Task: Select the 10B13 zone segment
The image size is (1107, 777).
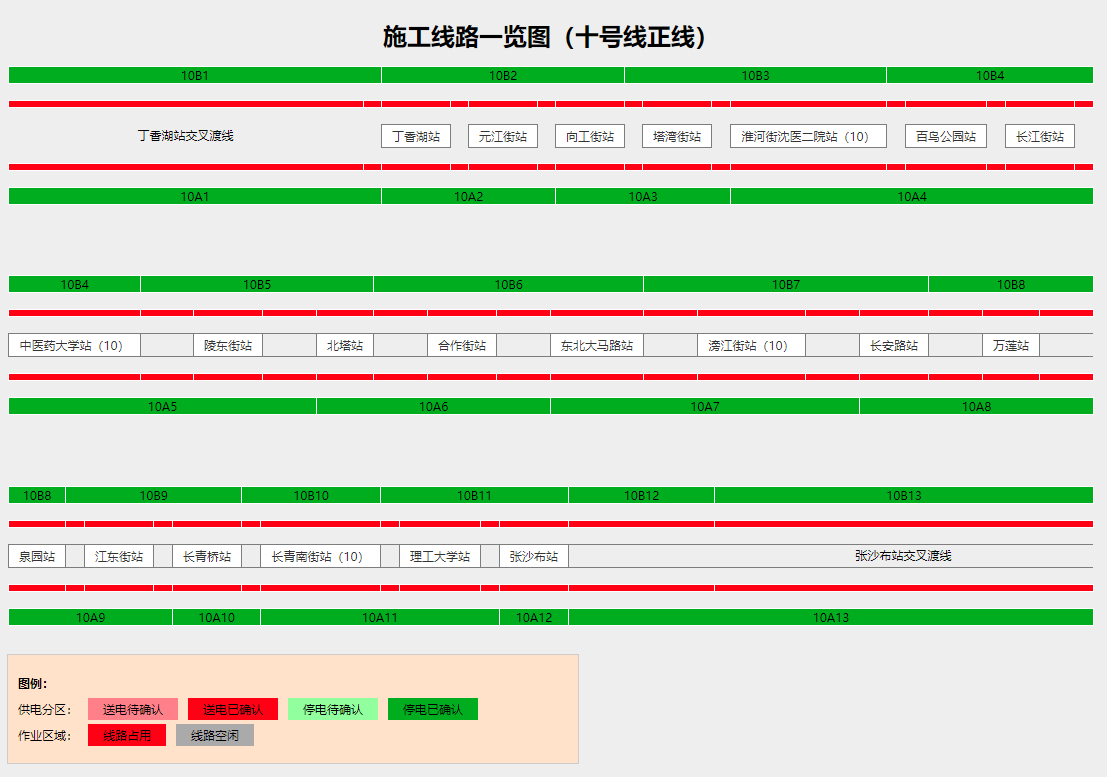Action: click(900, 495)
